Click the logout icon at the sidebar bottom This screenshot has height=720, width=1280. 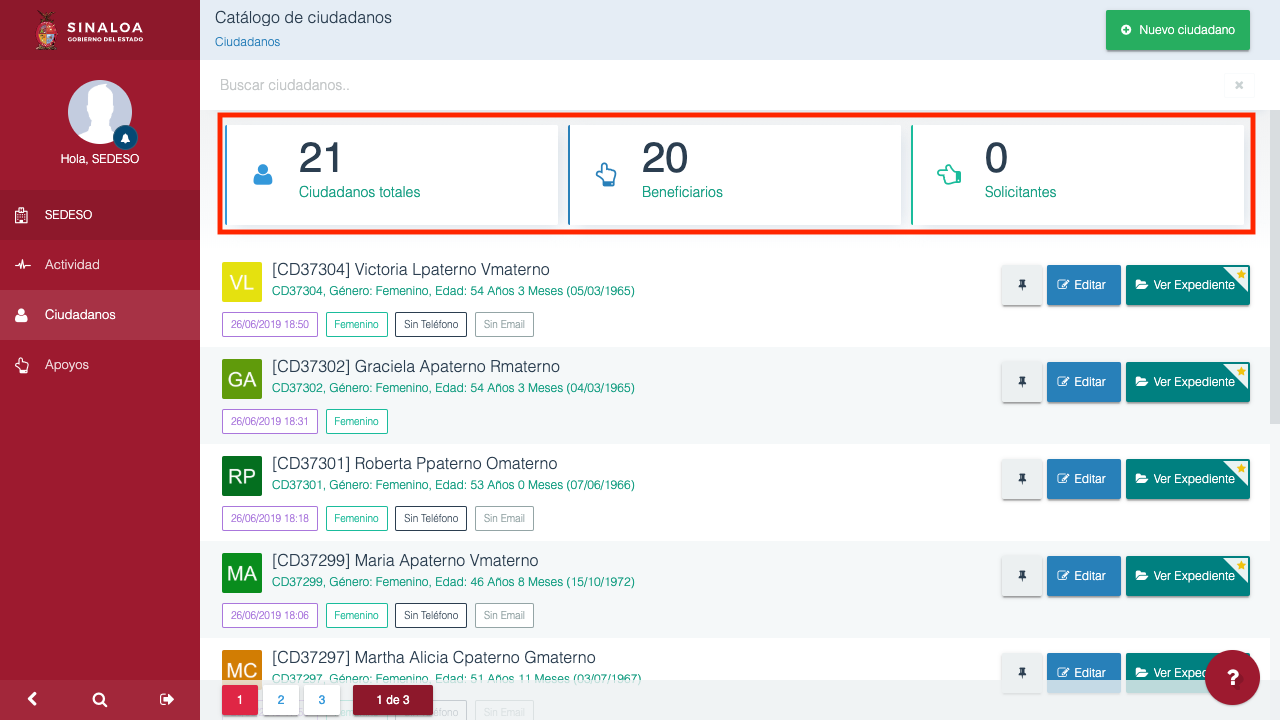[x=167, y=700]
